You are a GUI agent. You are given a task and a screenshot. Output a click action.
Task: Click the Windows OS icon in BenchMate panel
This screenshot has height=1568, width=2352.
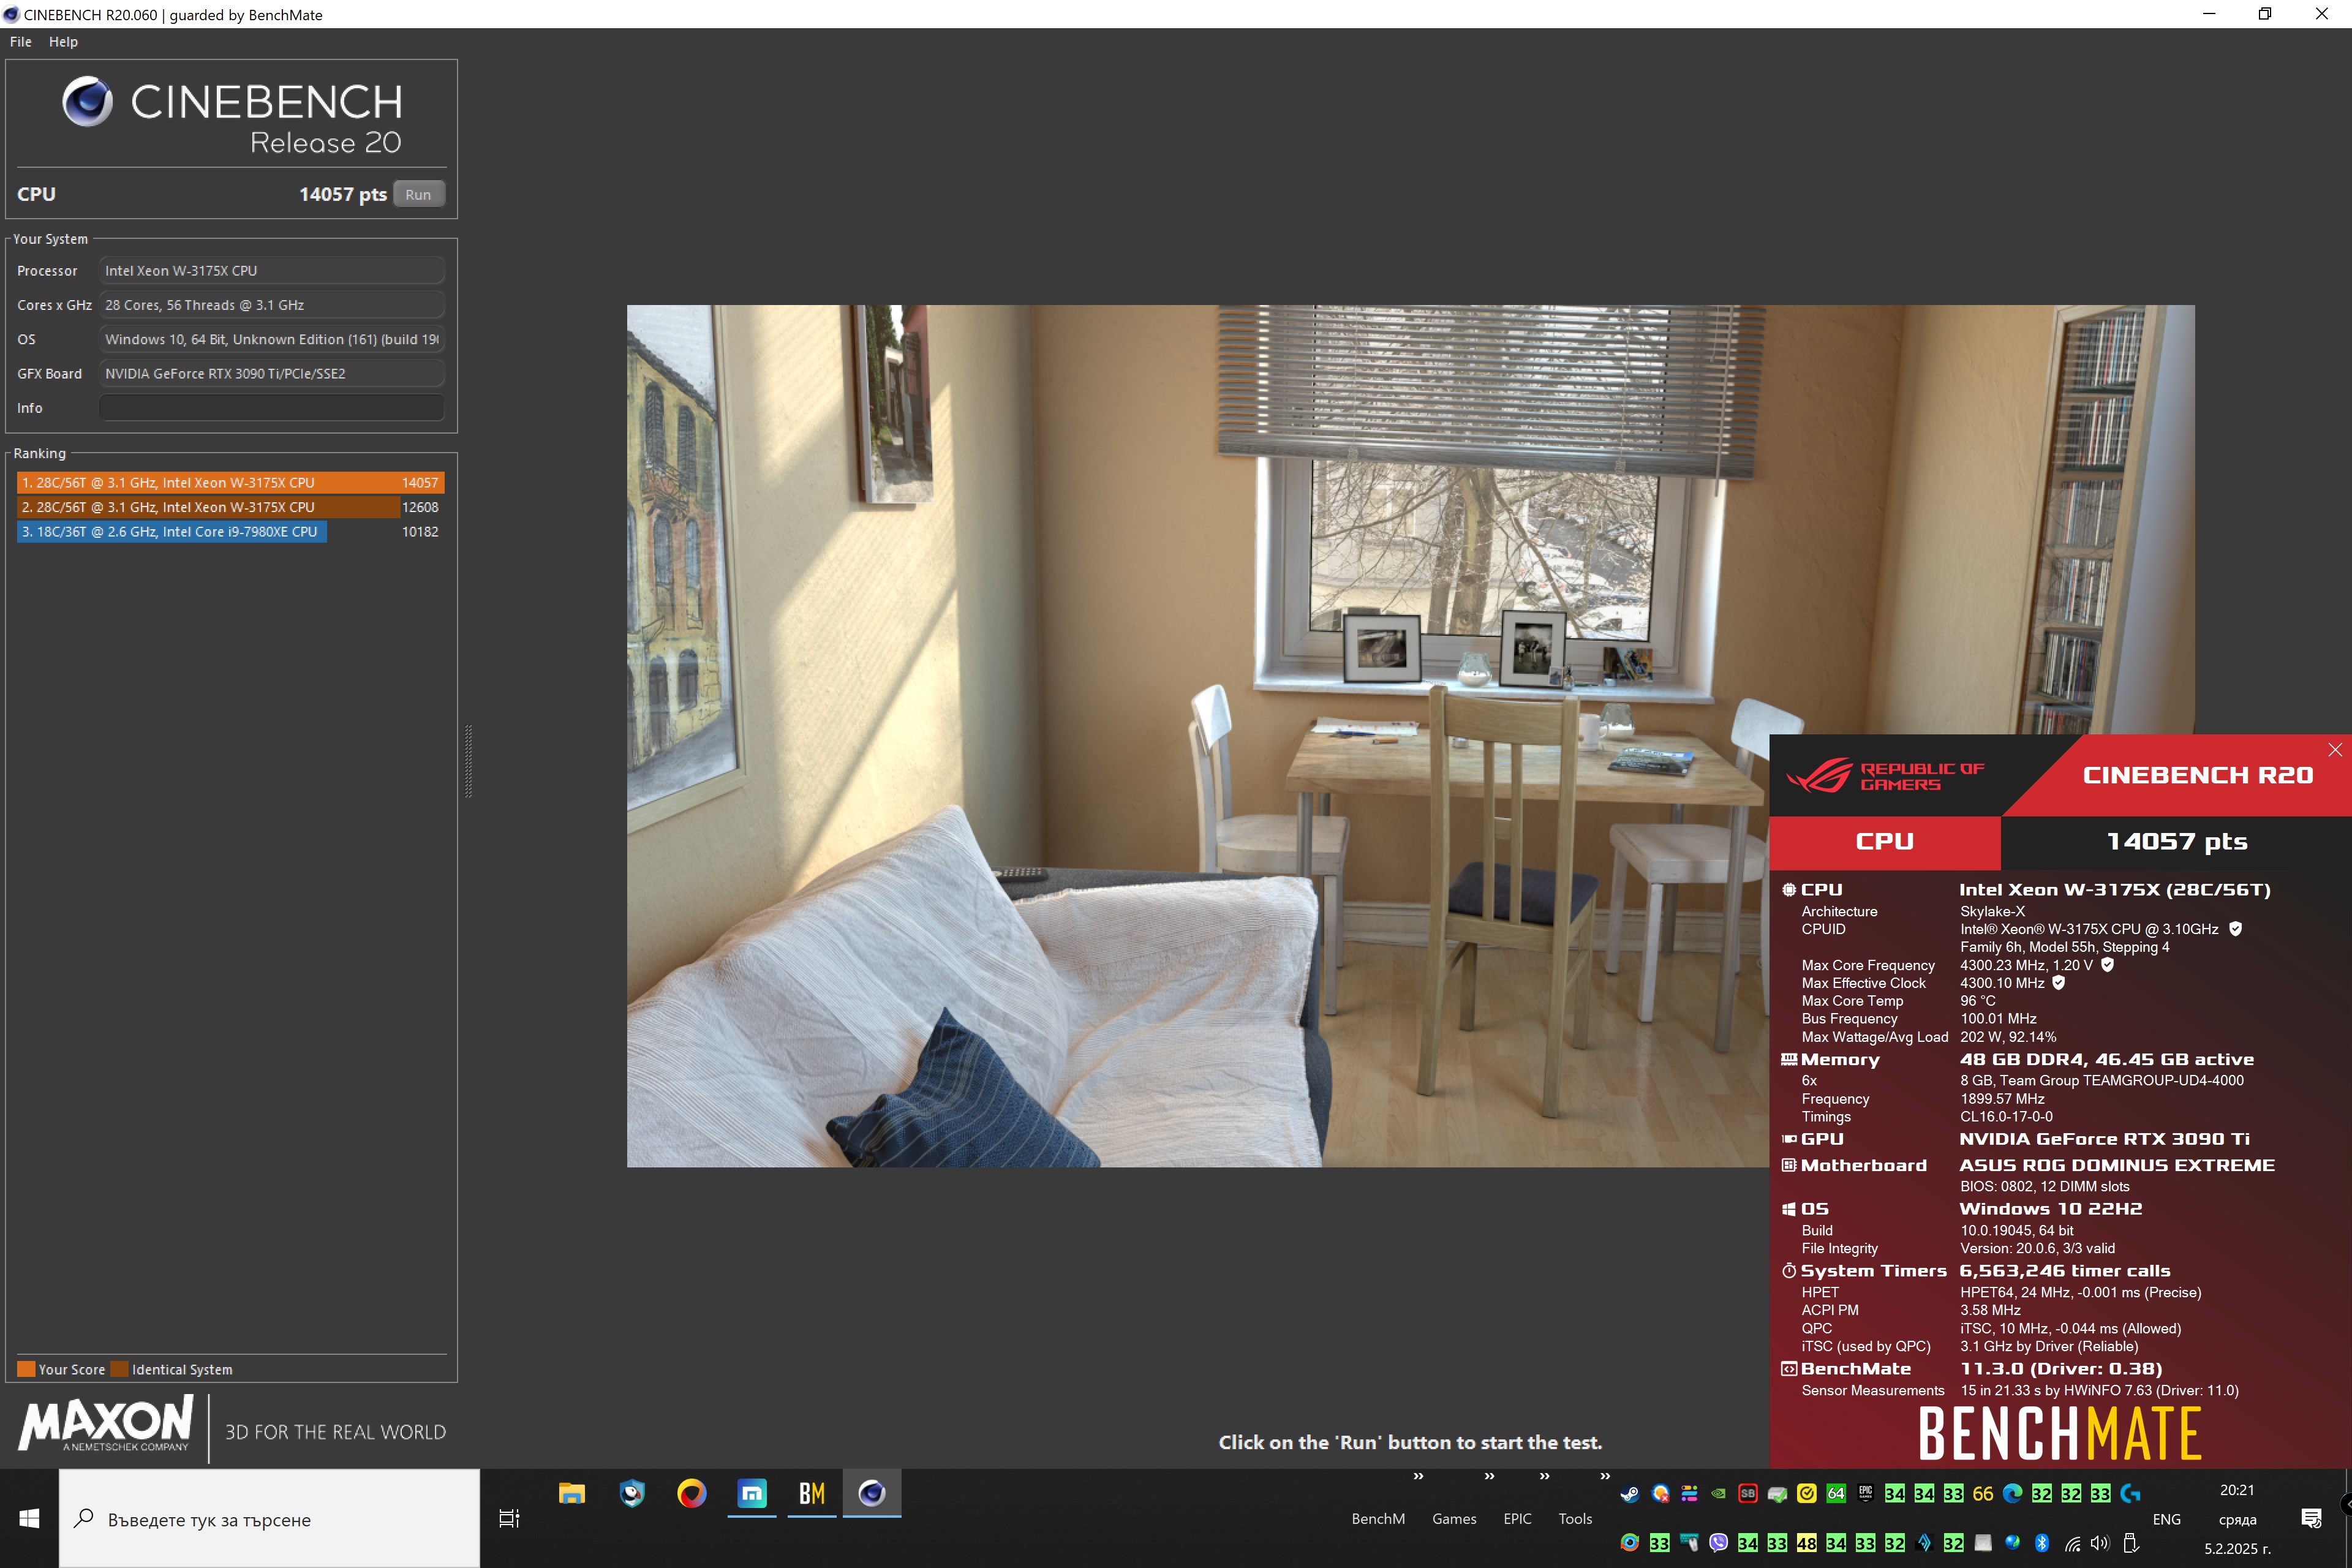tap(1789, 1210)
